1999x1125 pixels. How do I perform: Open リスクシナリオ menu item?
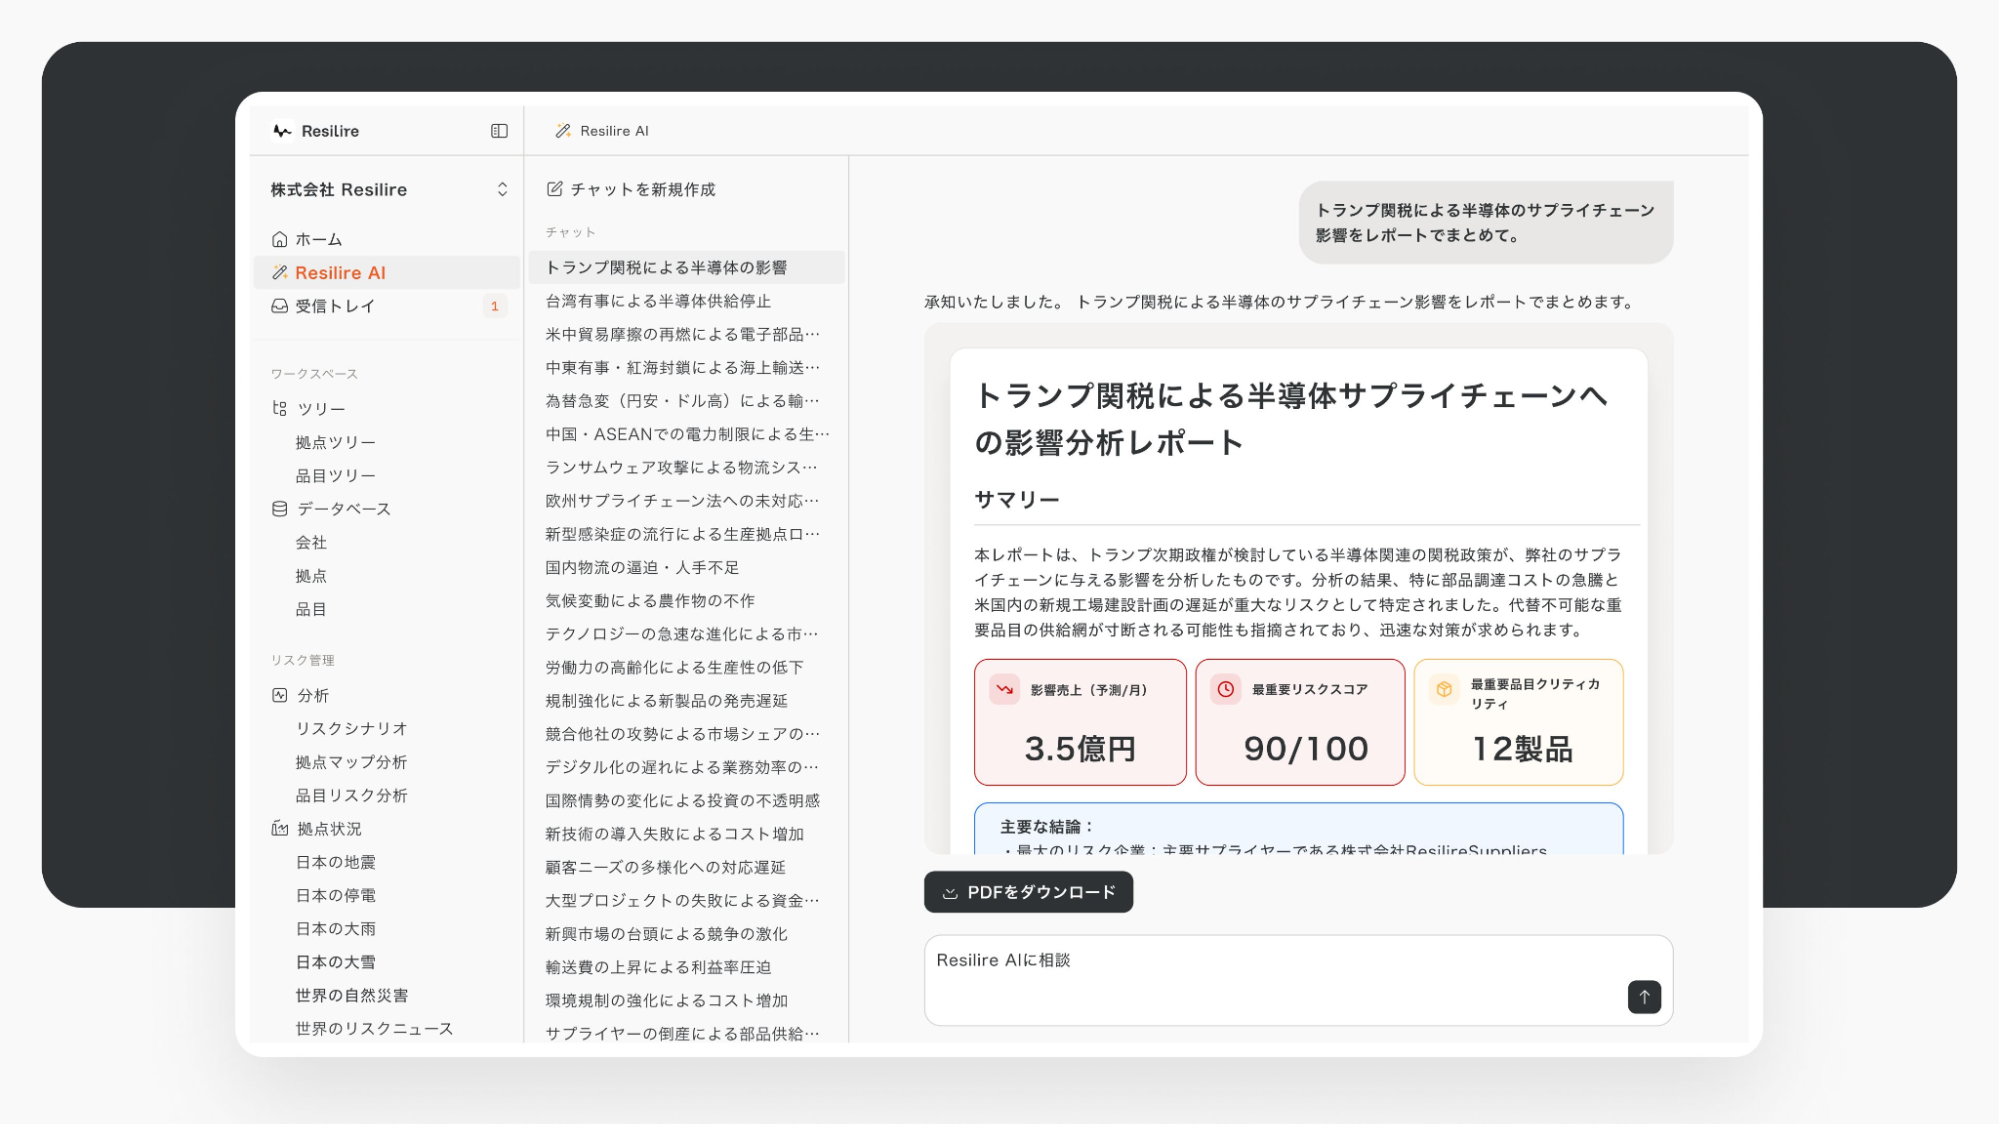tap(351, 729)
